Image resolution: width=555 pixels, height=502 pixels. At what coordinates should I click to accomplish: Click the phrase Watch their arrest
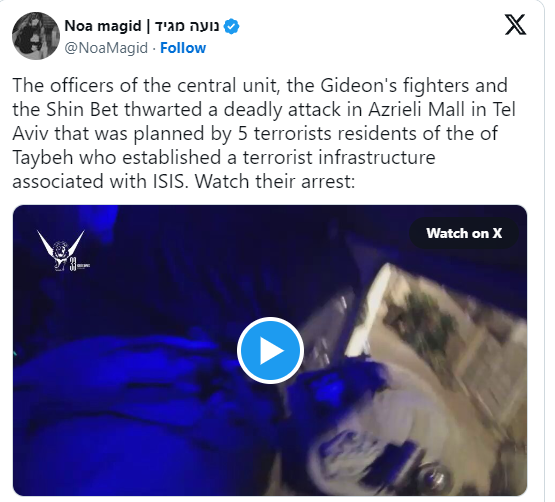point(274,181)
